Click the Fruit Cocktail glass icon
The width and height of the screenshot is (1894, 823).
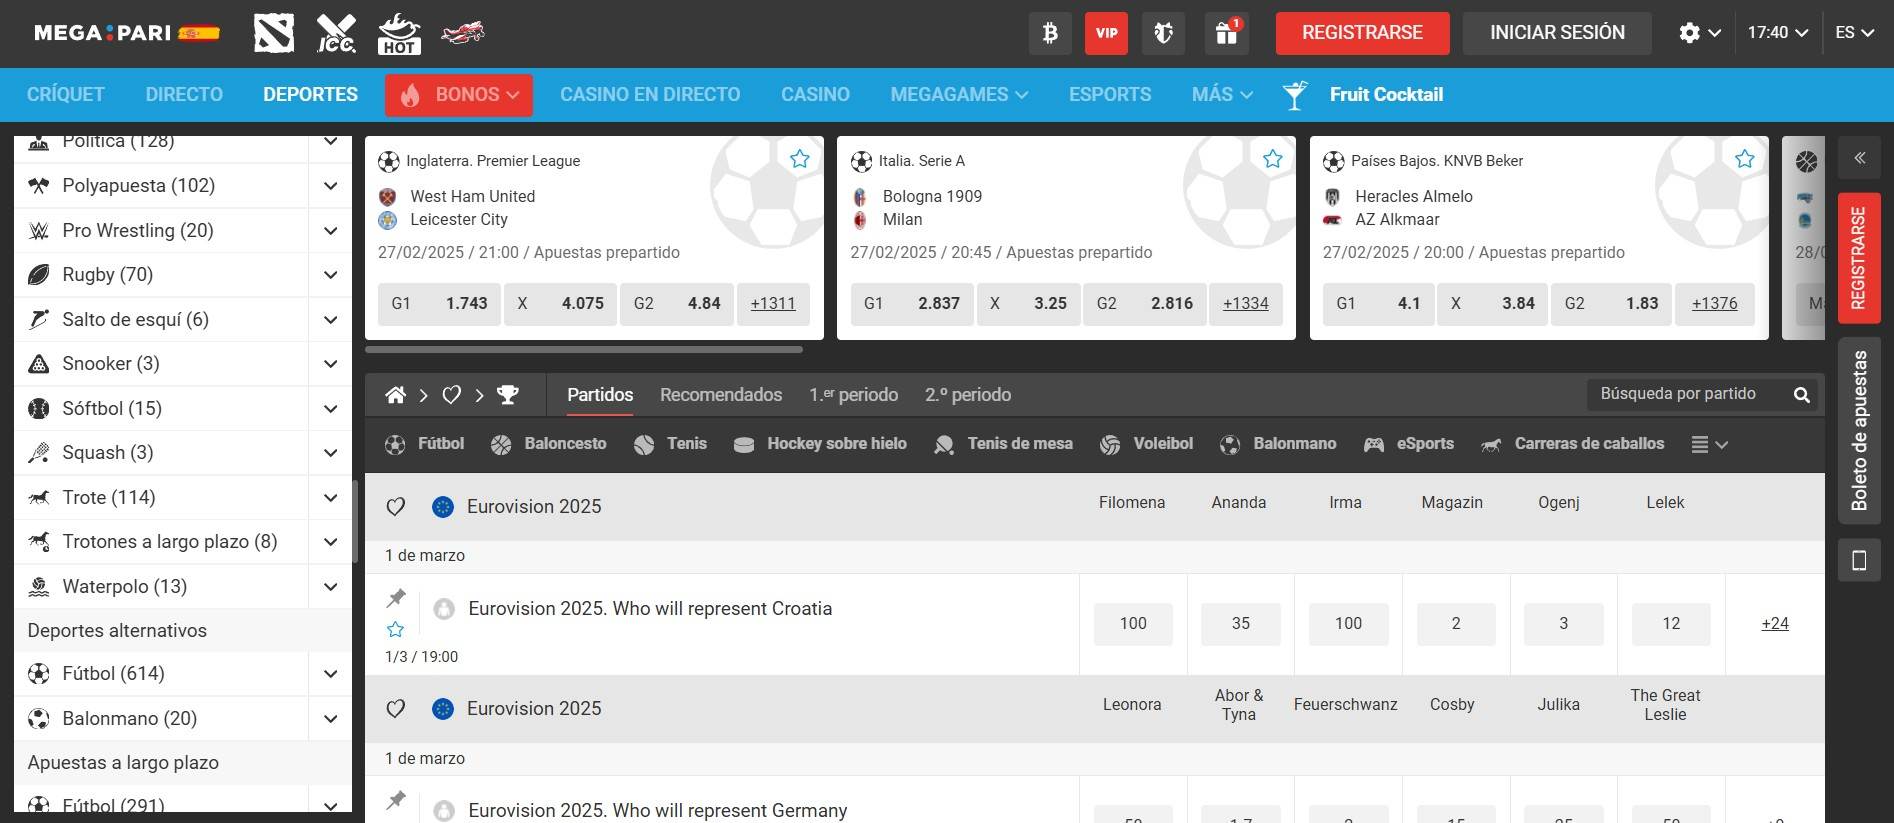[1295, 95]
